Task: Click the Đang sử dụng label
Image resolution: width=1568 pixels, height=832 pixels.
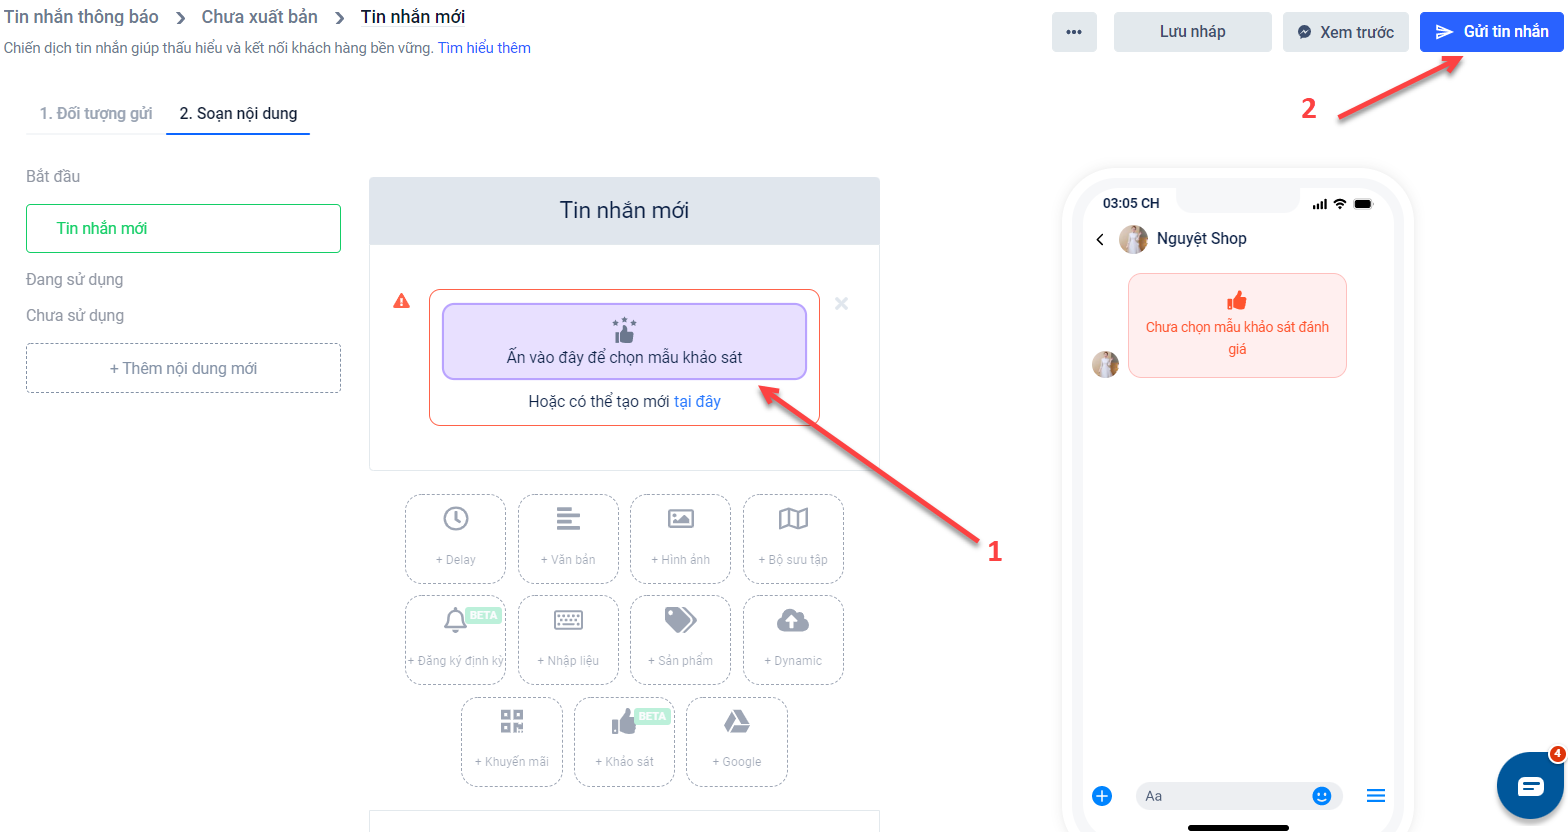Action: point(75,280)
